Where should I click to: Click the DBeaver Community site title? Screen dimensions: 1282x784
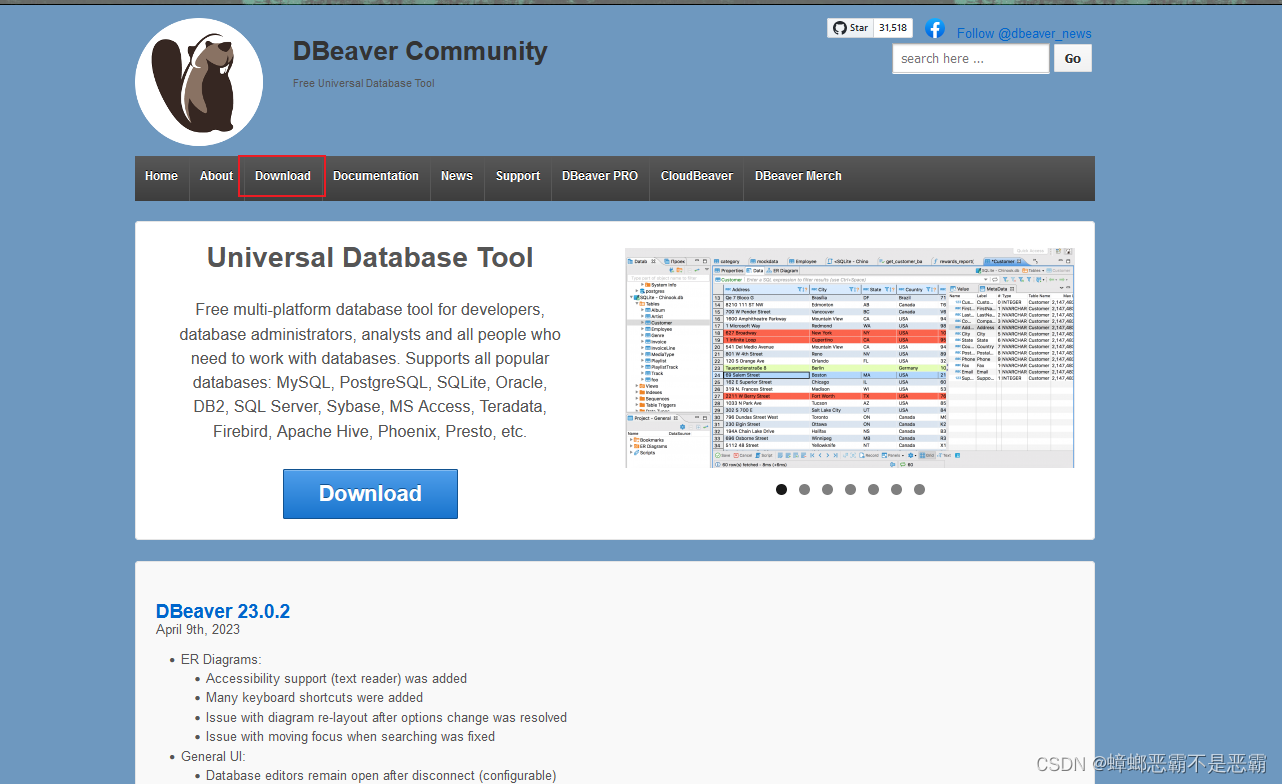point(420,51)
